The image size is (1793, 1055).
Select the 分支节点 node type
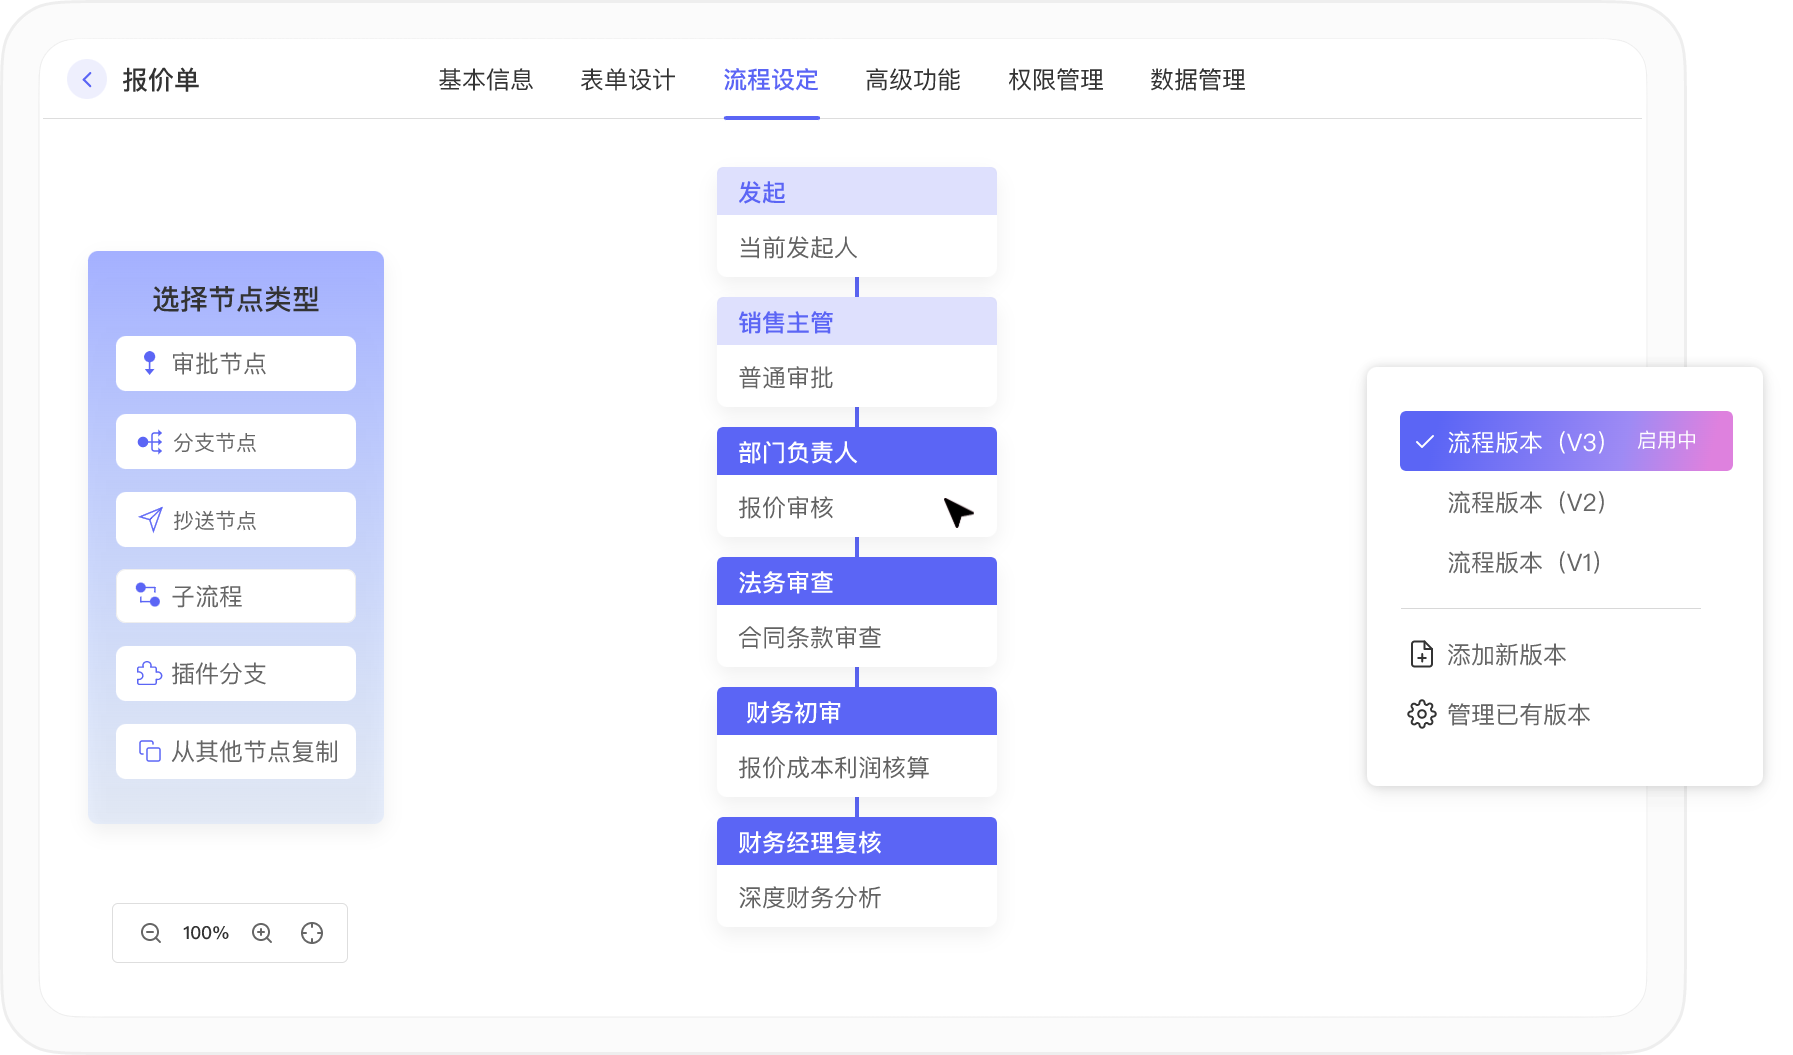[x=236, y=442]
